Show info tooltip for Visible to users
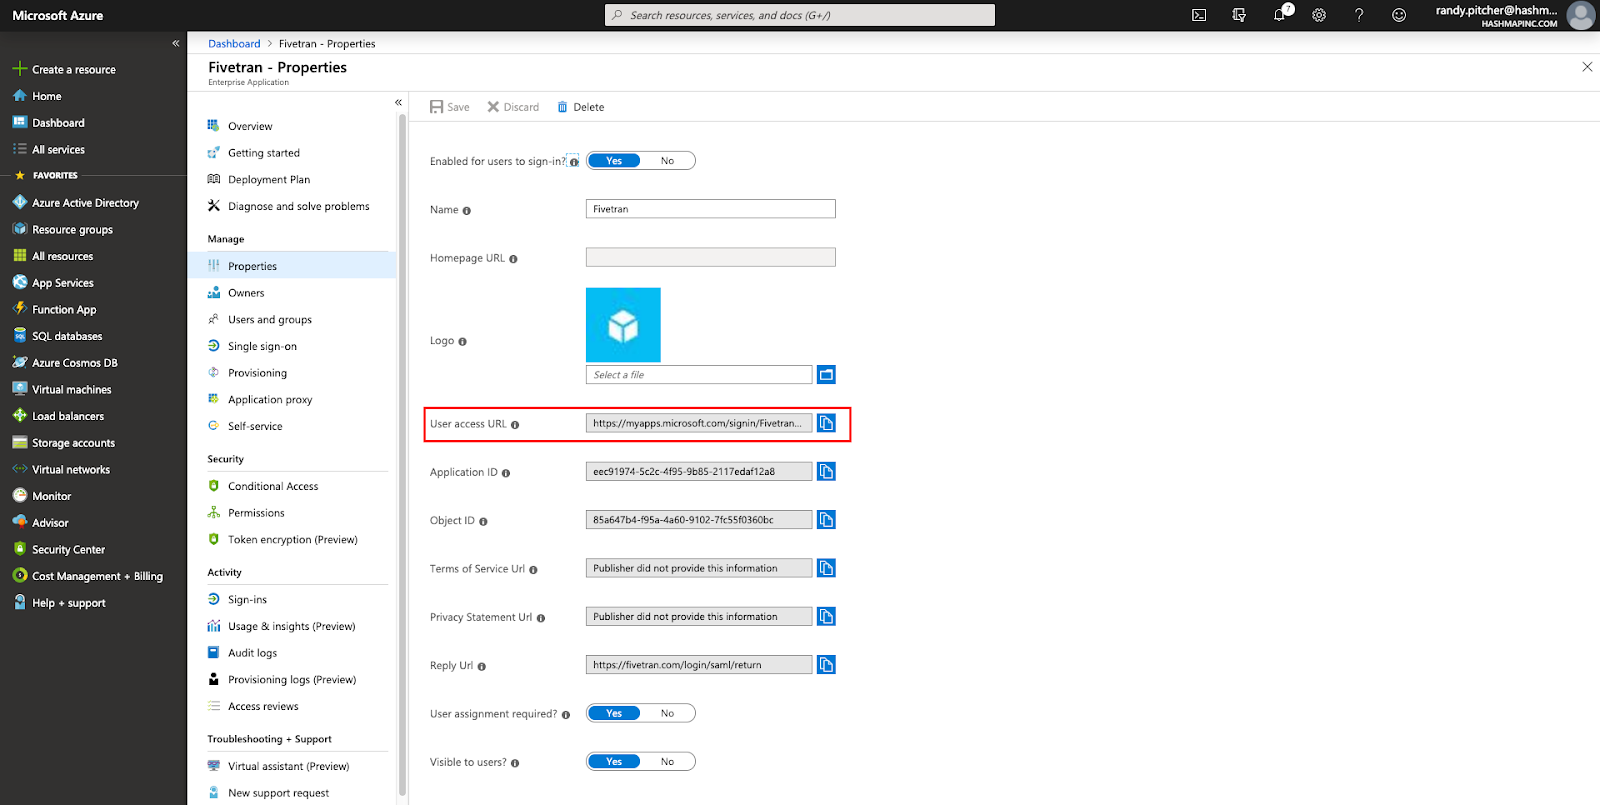 click(515, 763)
